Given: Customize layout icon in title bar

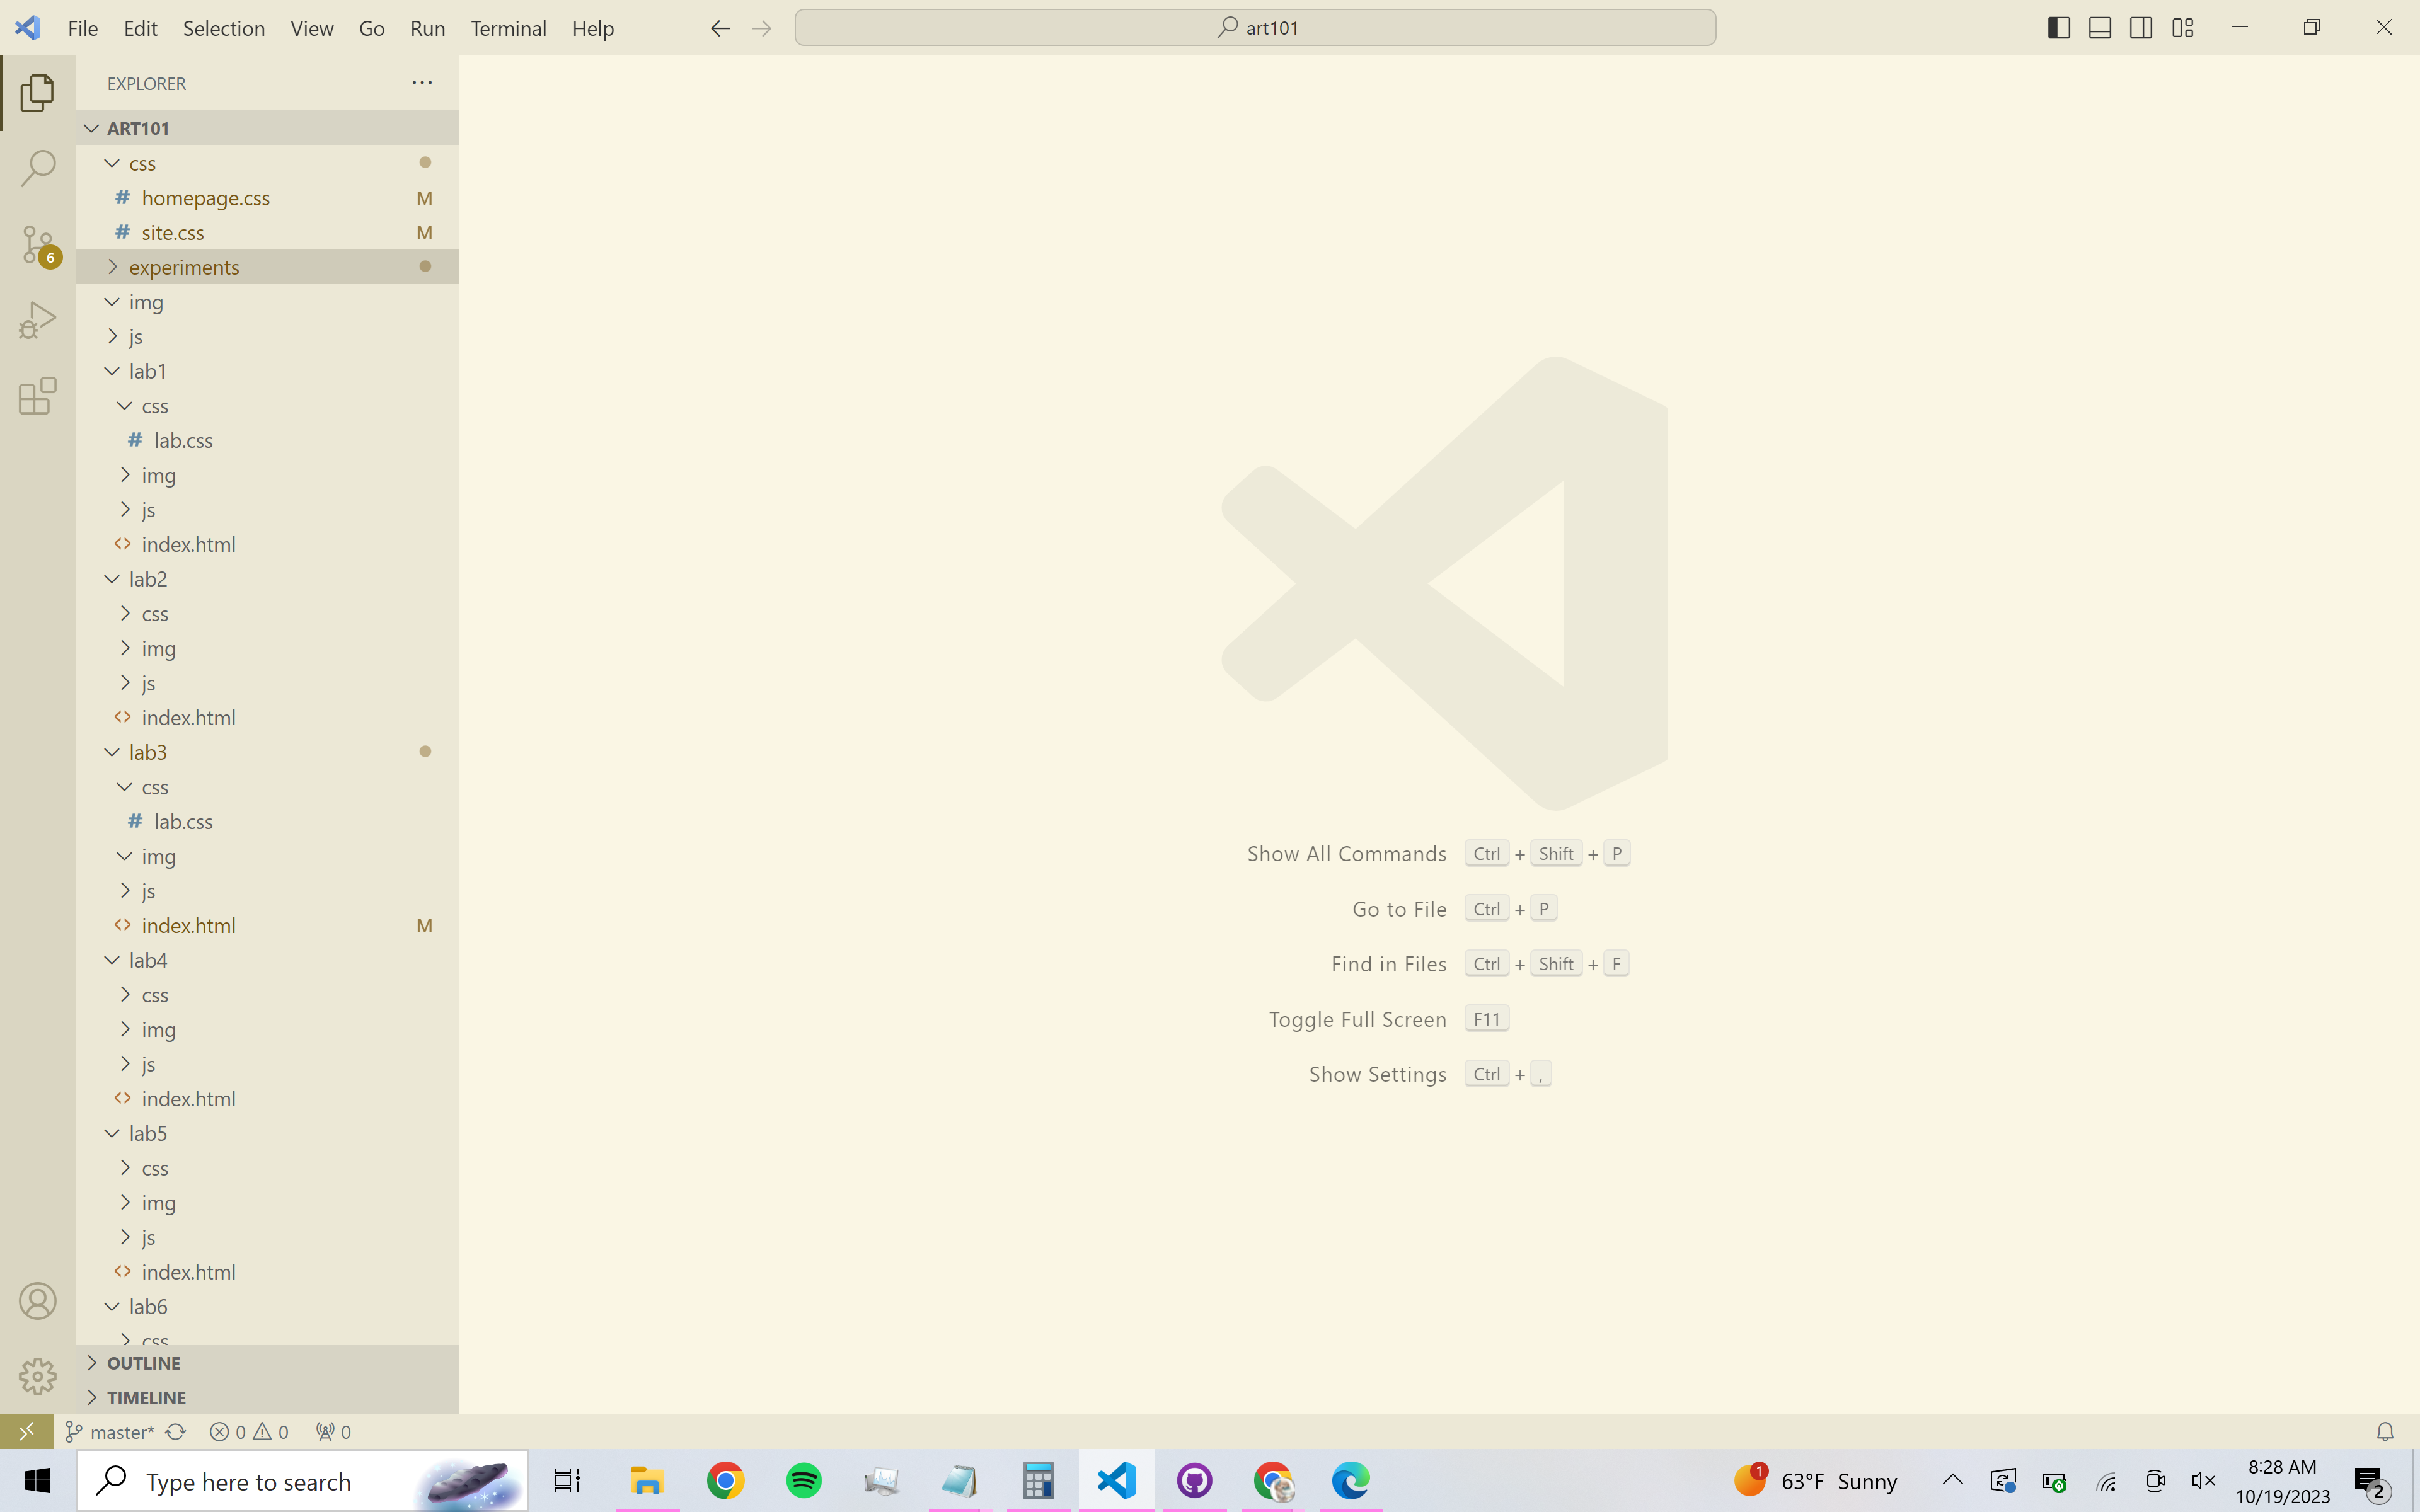Looking at the screenshot, I should [2183, 28].
